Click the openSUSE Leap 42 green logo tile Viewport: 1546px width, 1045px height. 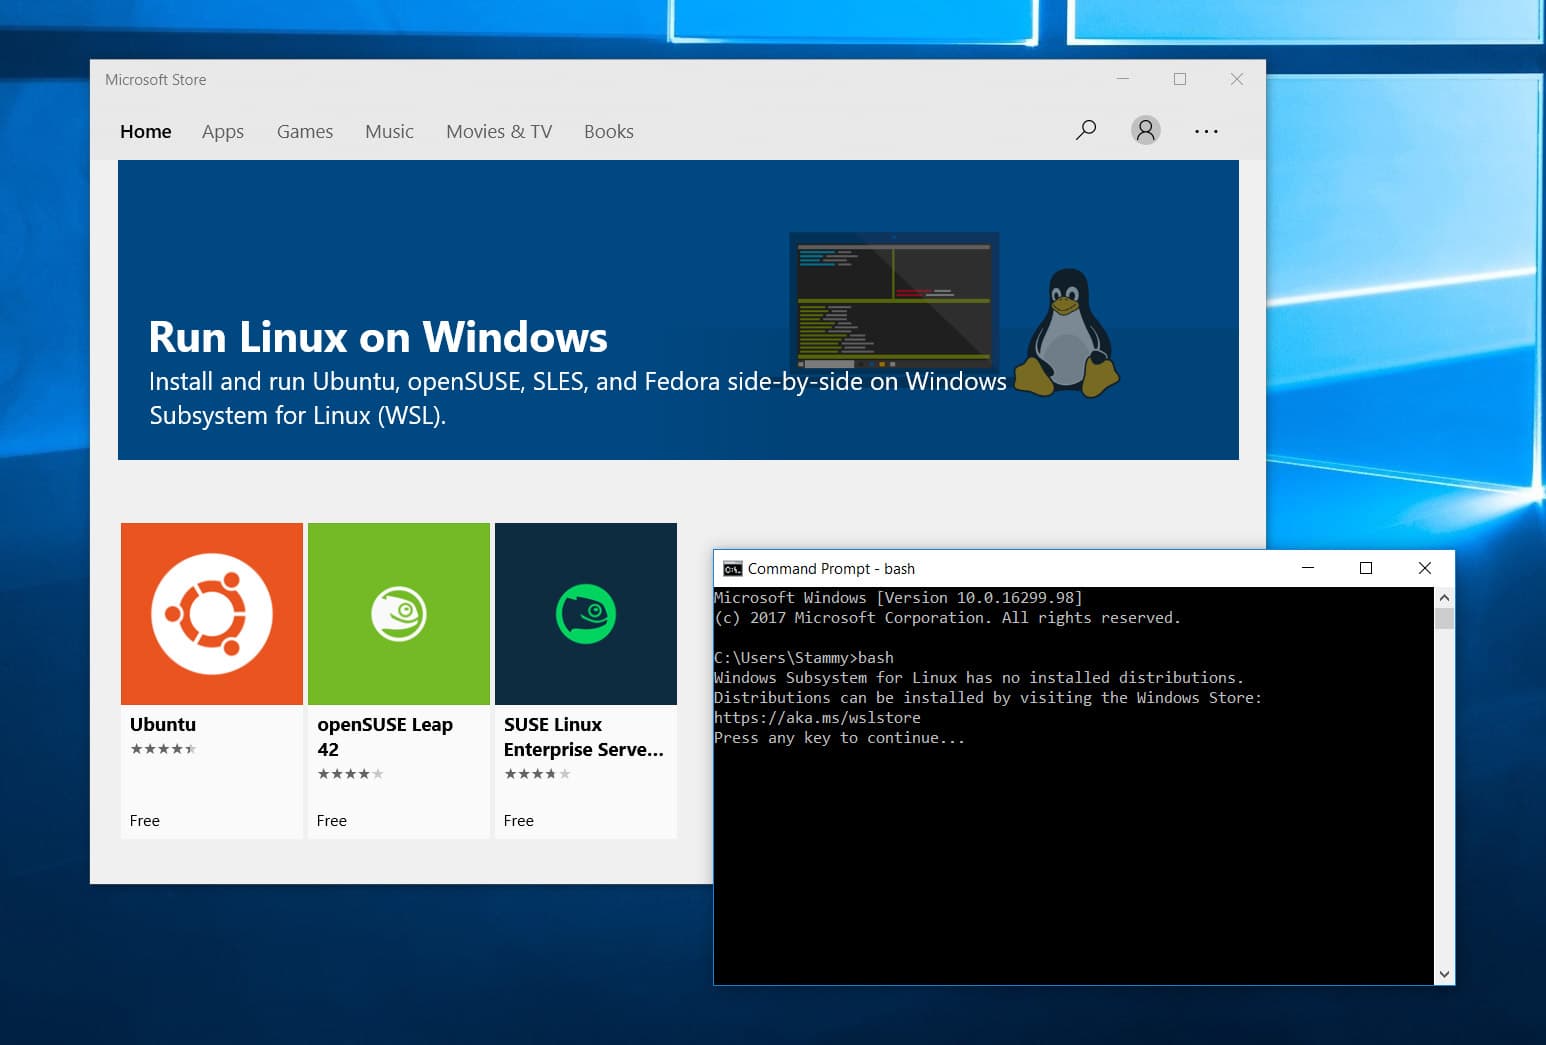click(399, 614)
